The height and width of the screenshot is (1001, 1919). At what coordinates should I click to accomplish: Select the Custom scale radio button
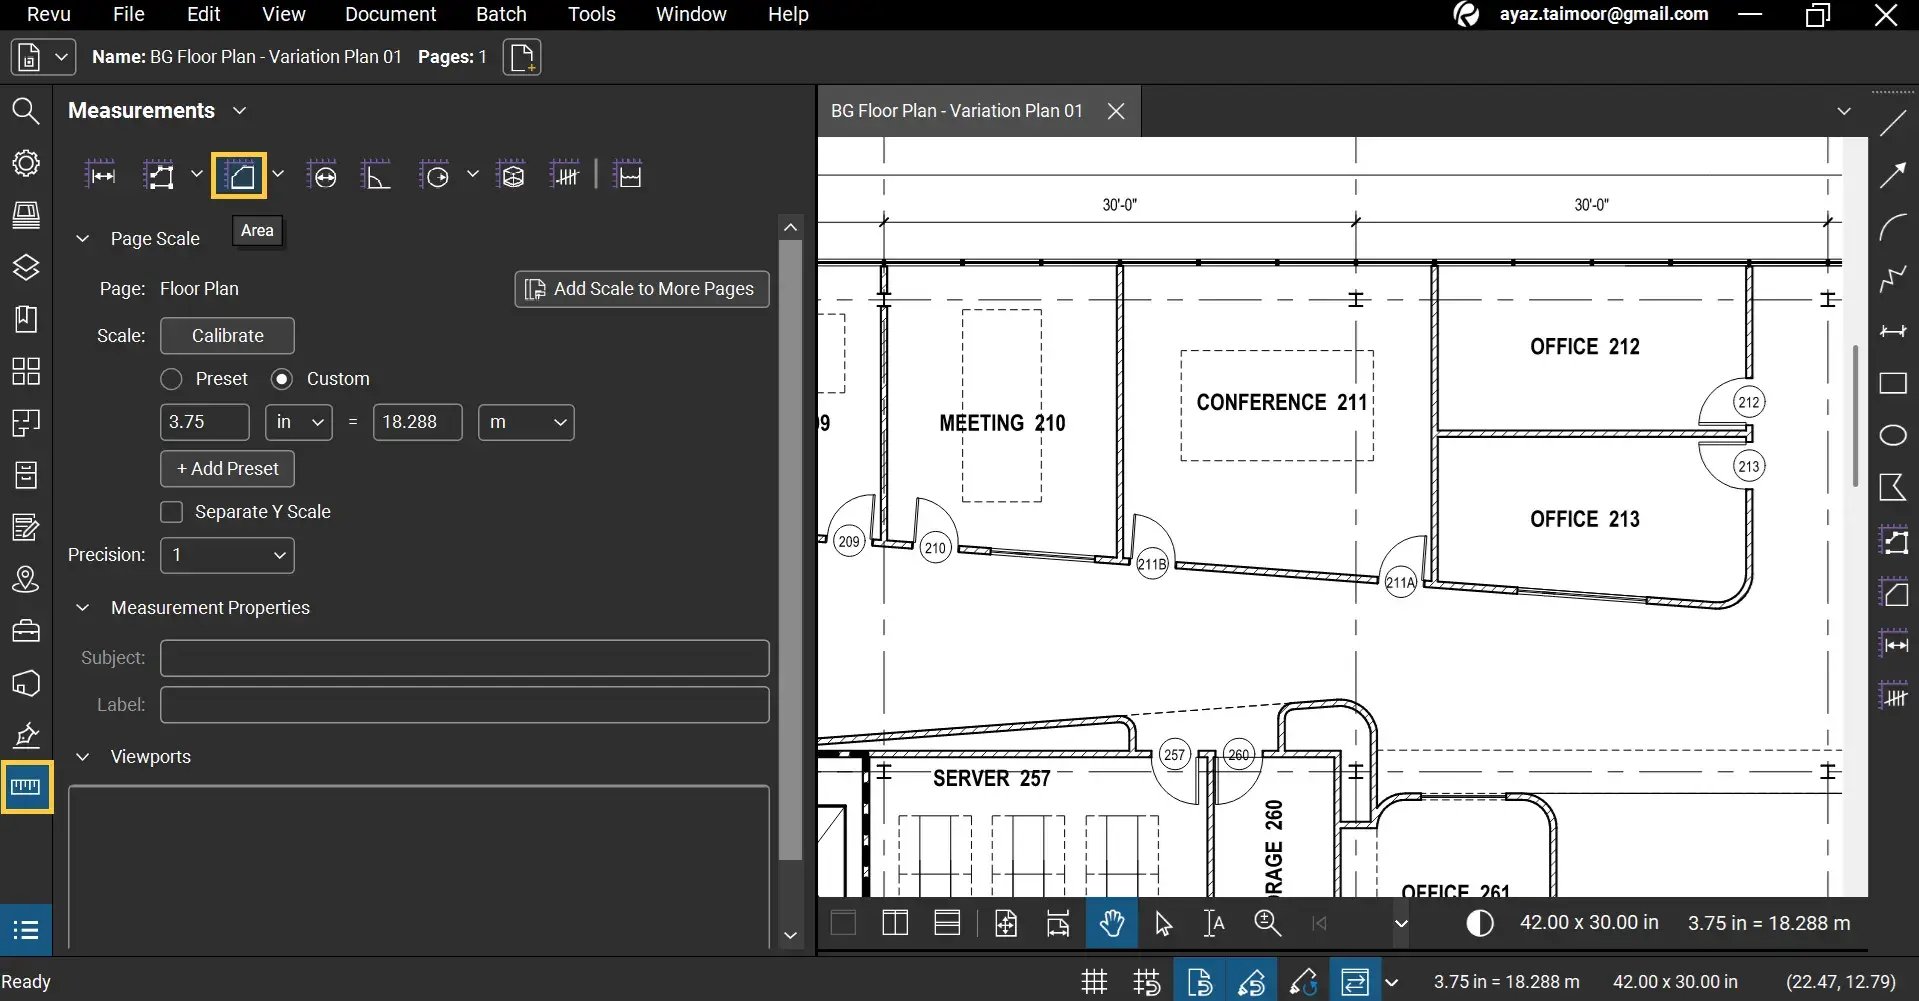point(282,379)
